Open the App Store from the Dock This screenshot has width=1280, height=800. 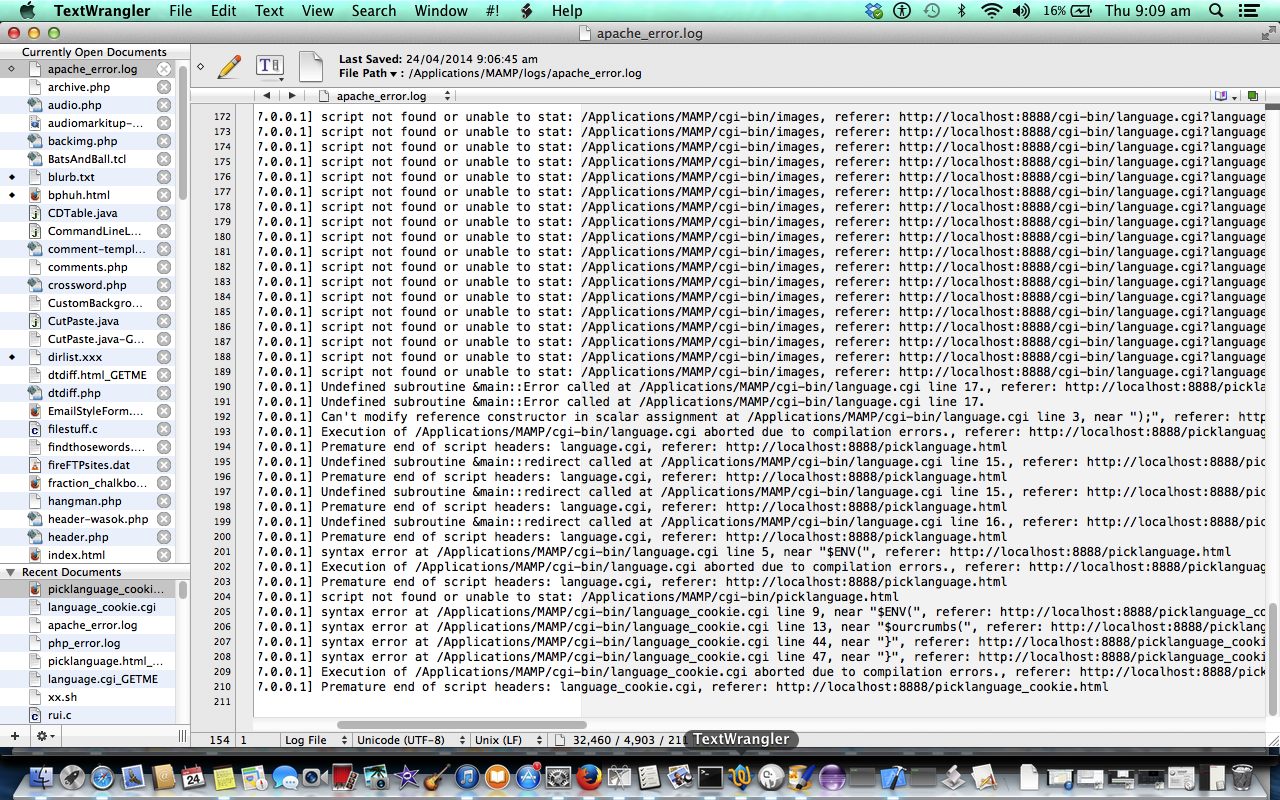point(529,777)
